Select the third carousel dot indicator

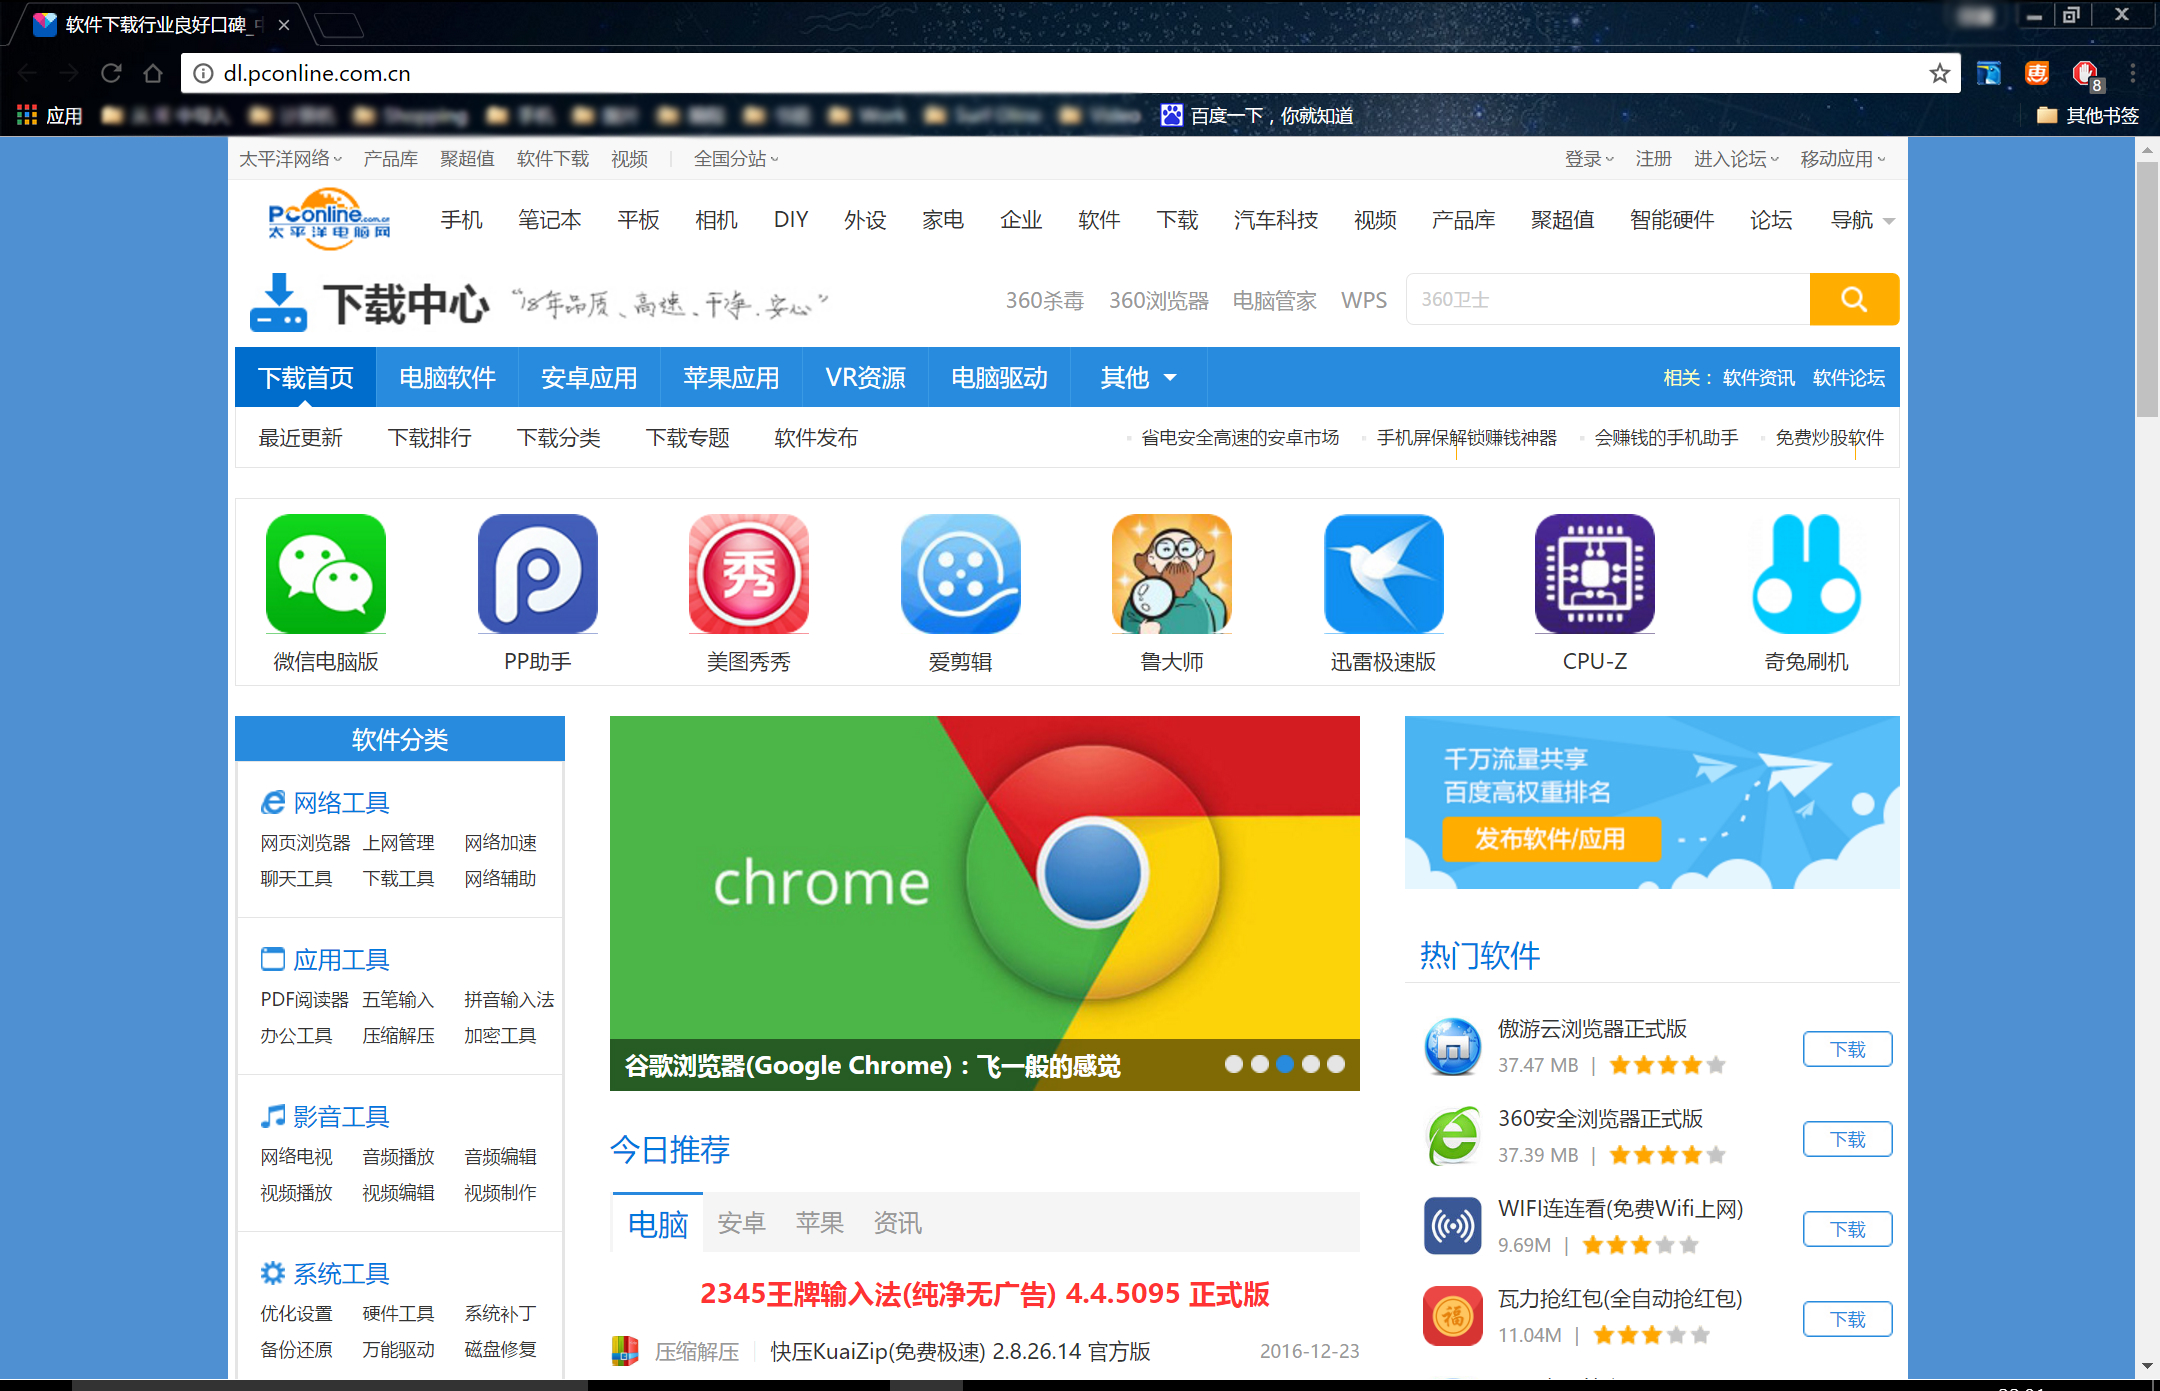point(1285,1064)
